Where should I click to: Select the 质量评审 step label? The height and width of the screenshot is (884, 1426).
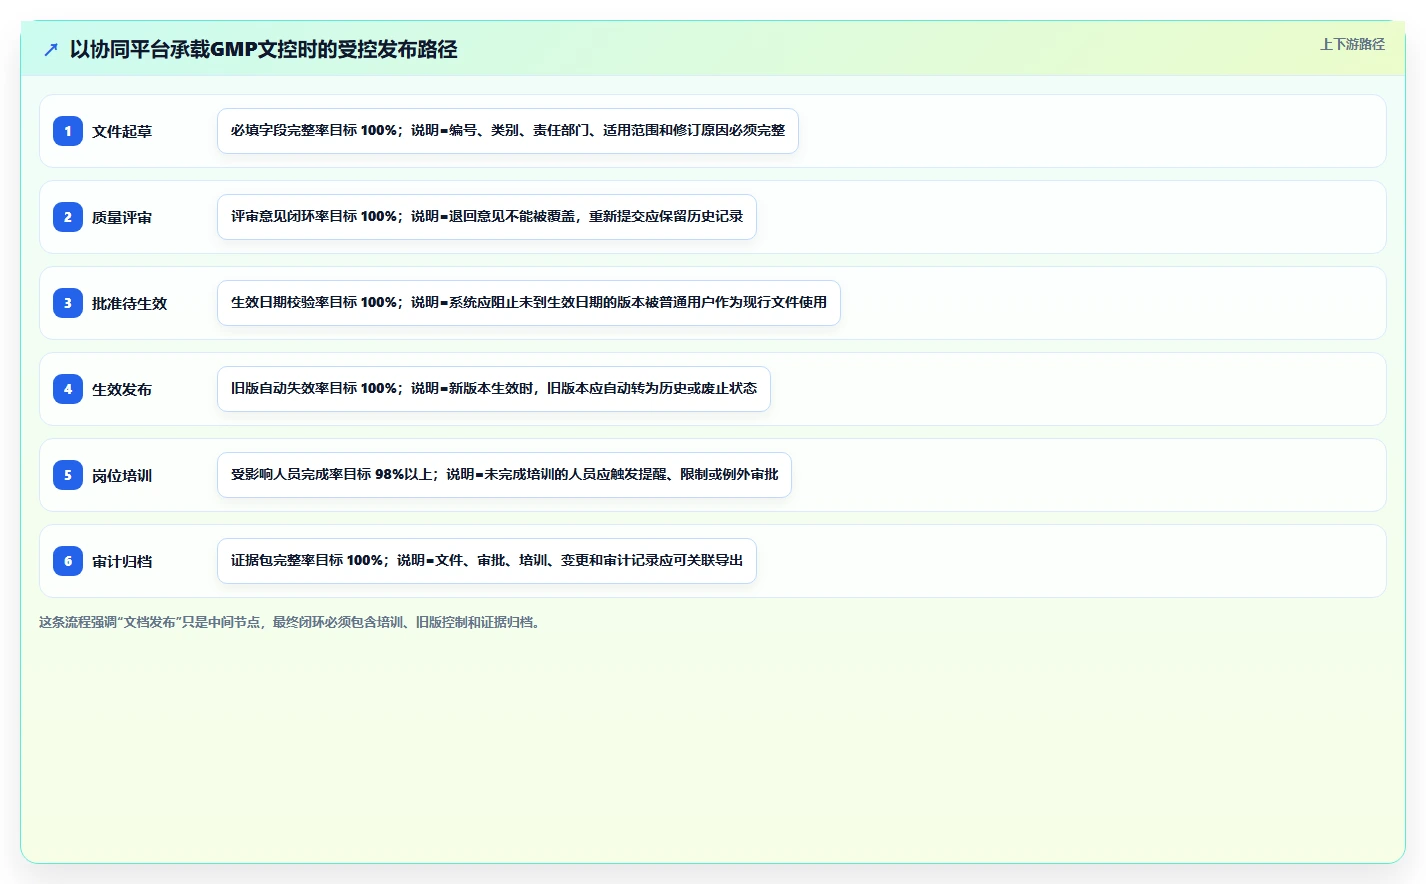point(122,217)
